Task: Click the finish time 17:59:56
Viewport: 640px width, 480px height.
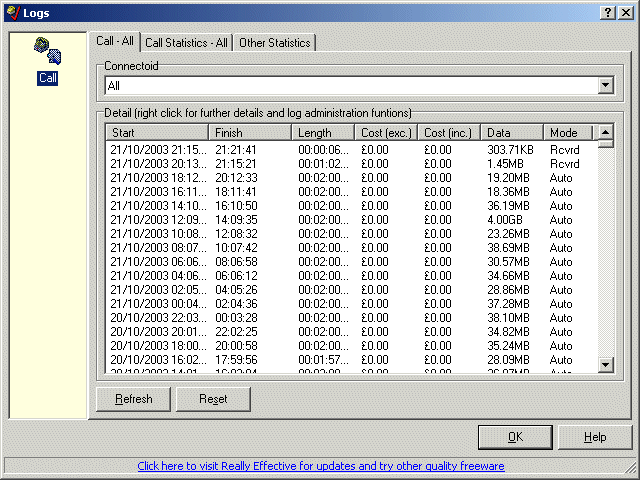Action: [236, 360]
